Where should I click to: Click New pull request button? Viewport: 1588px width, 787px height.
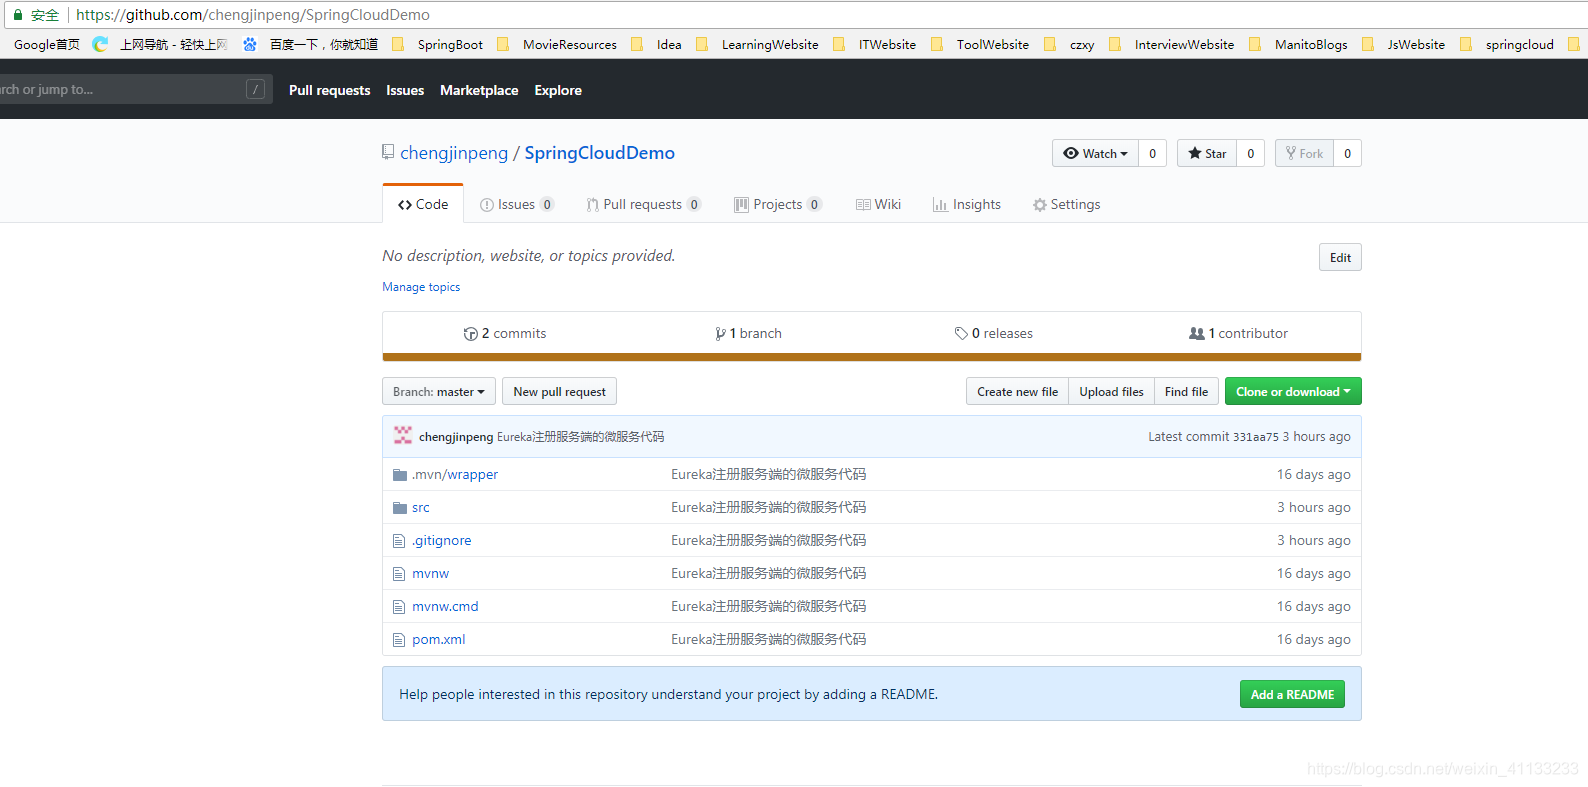click(559, 391)
